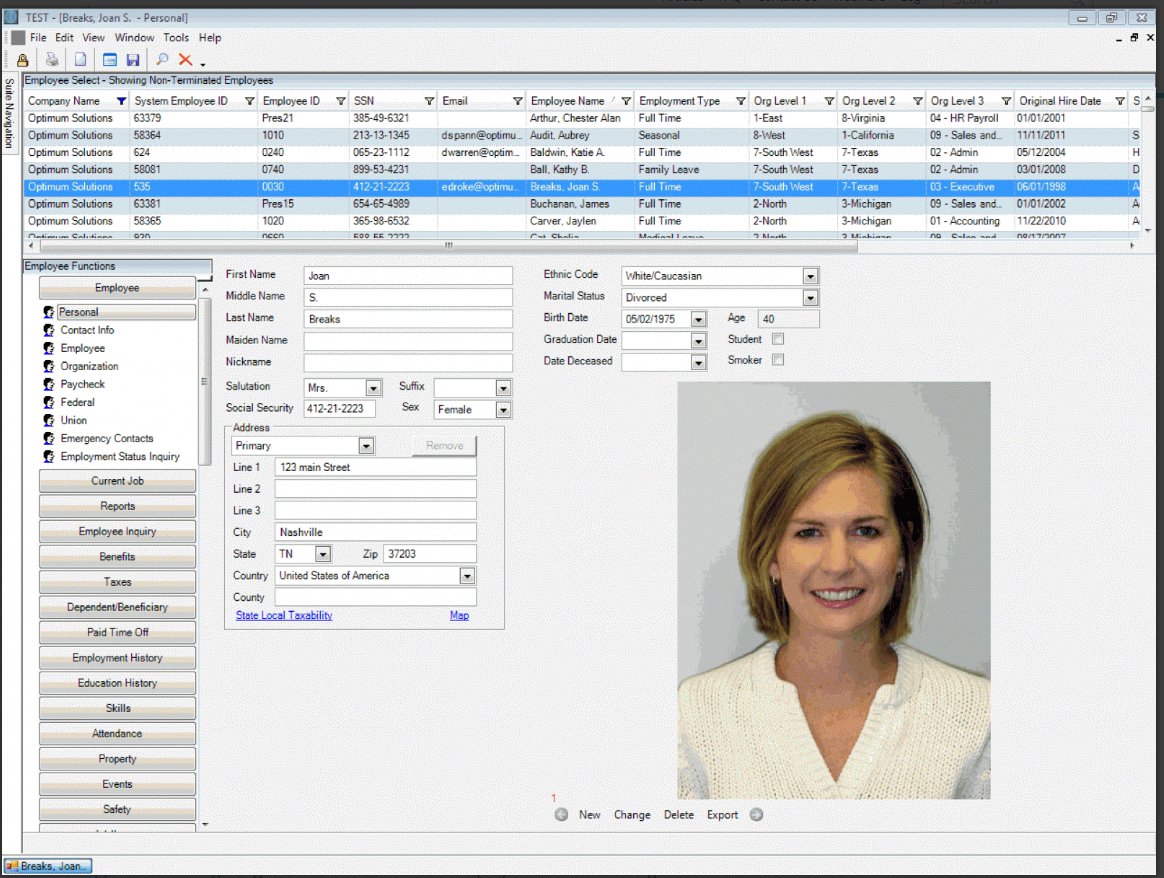Open the File menu
Viewport: 1164px width, 878px height.
[38, 38]
